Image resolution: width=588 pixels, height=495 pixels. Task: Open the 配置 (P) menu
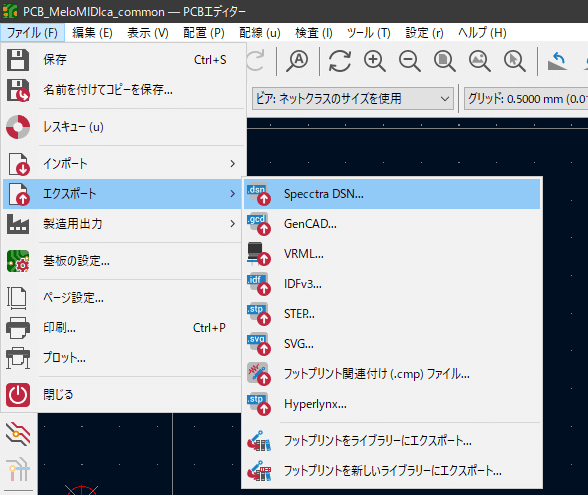[x=204, y=33]
